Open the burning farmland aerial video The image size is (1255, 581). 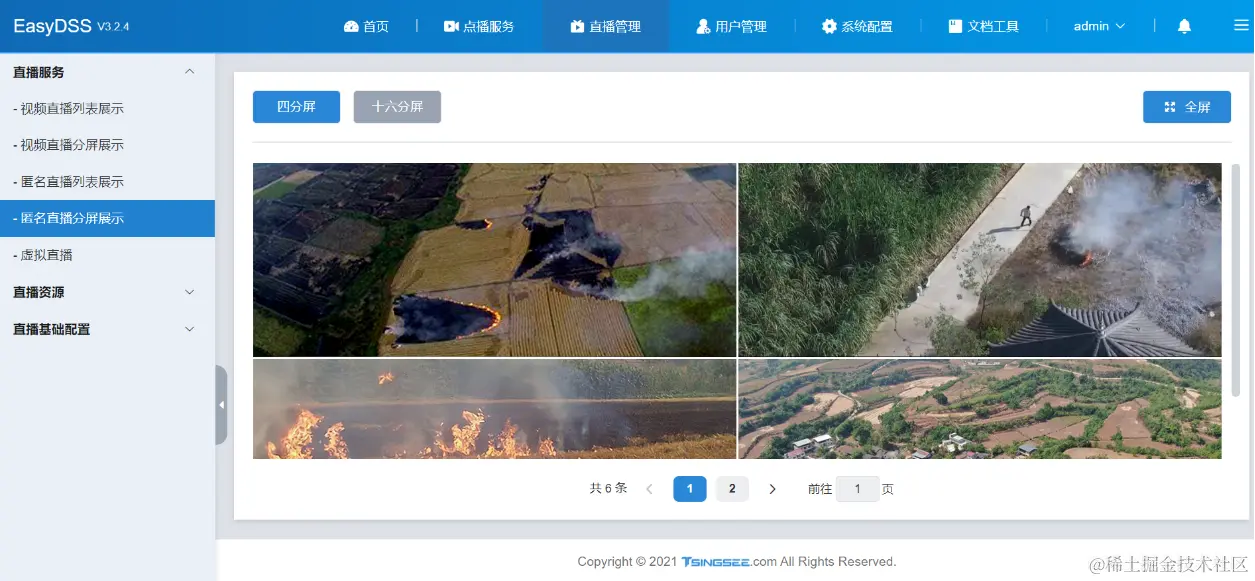[x=494, y=260]
